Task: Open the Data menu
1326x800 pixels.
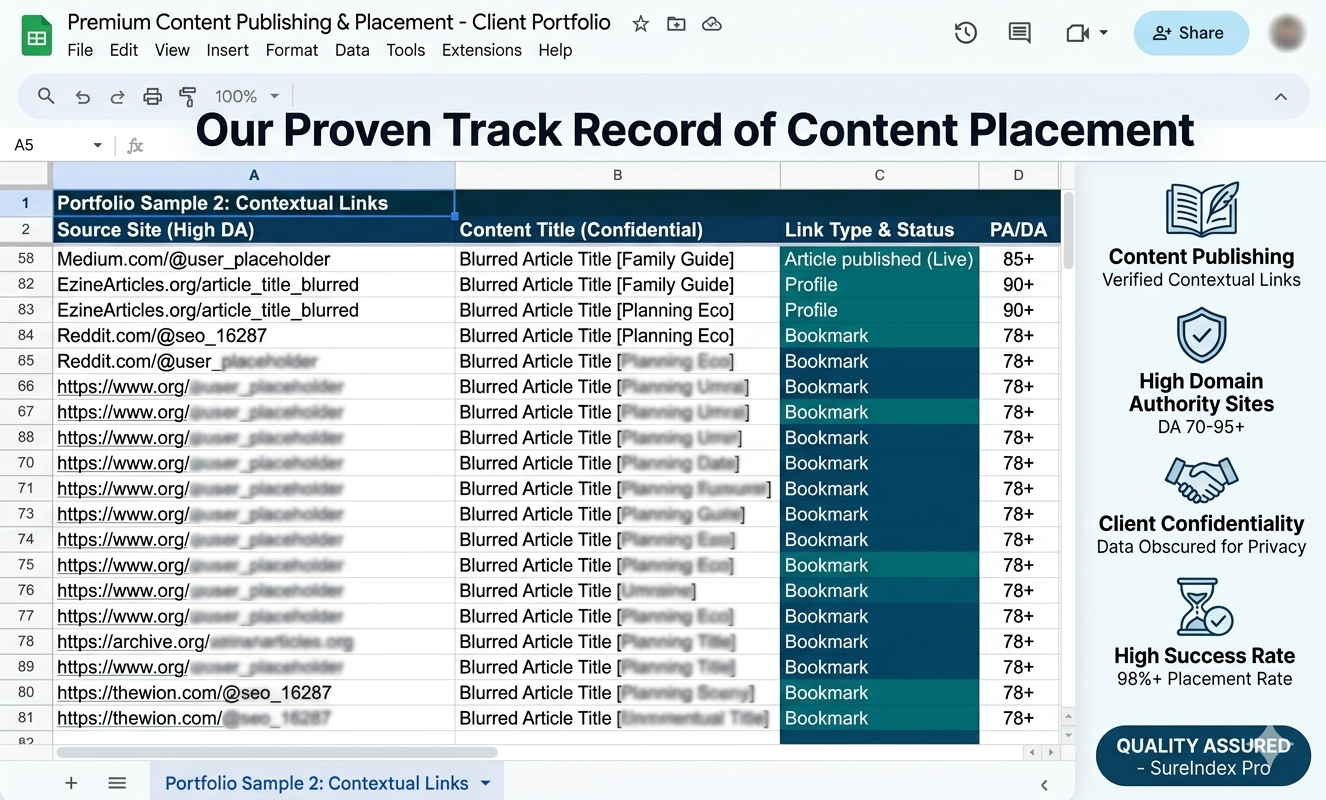Action: tap(352, 50)
